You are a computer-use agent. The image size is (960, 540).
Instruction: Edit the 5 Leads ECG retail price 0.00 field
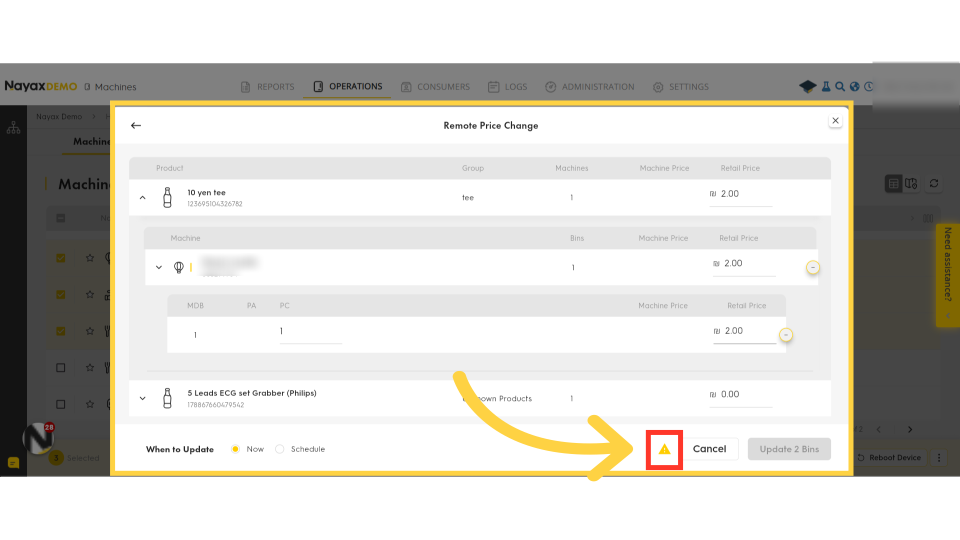pos(741,396)
